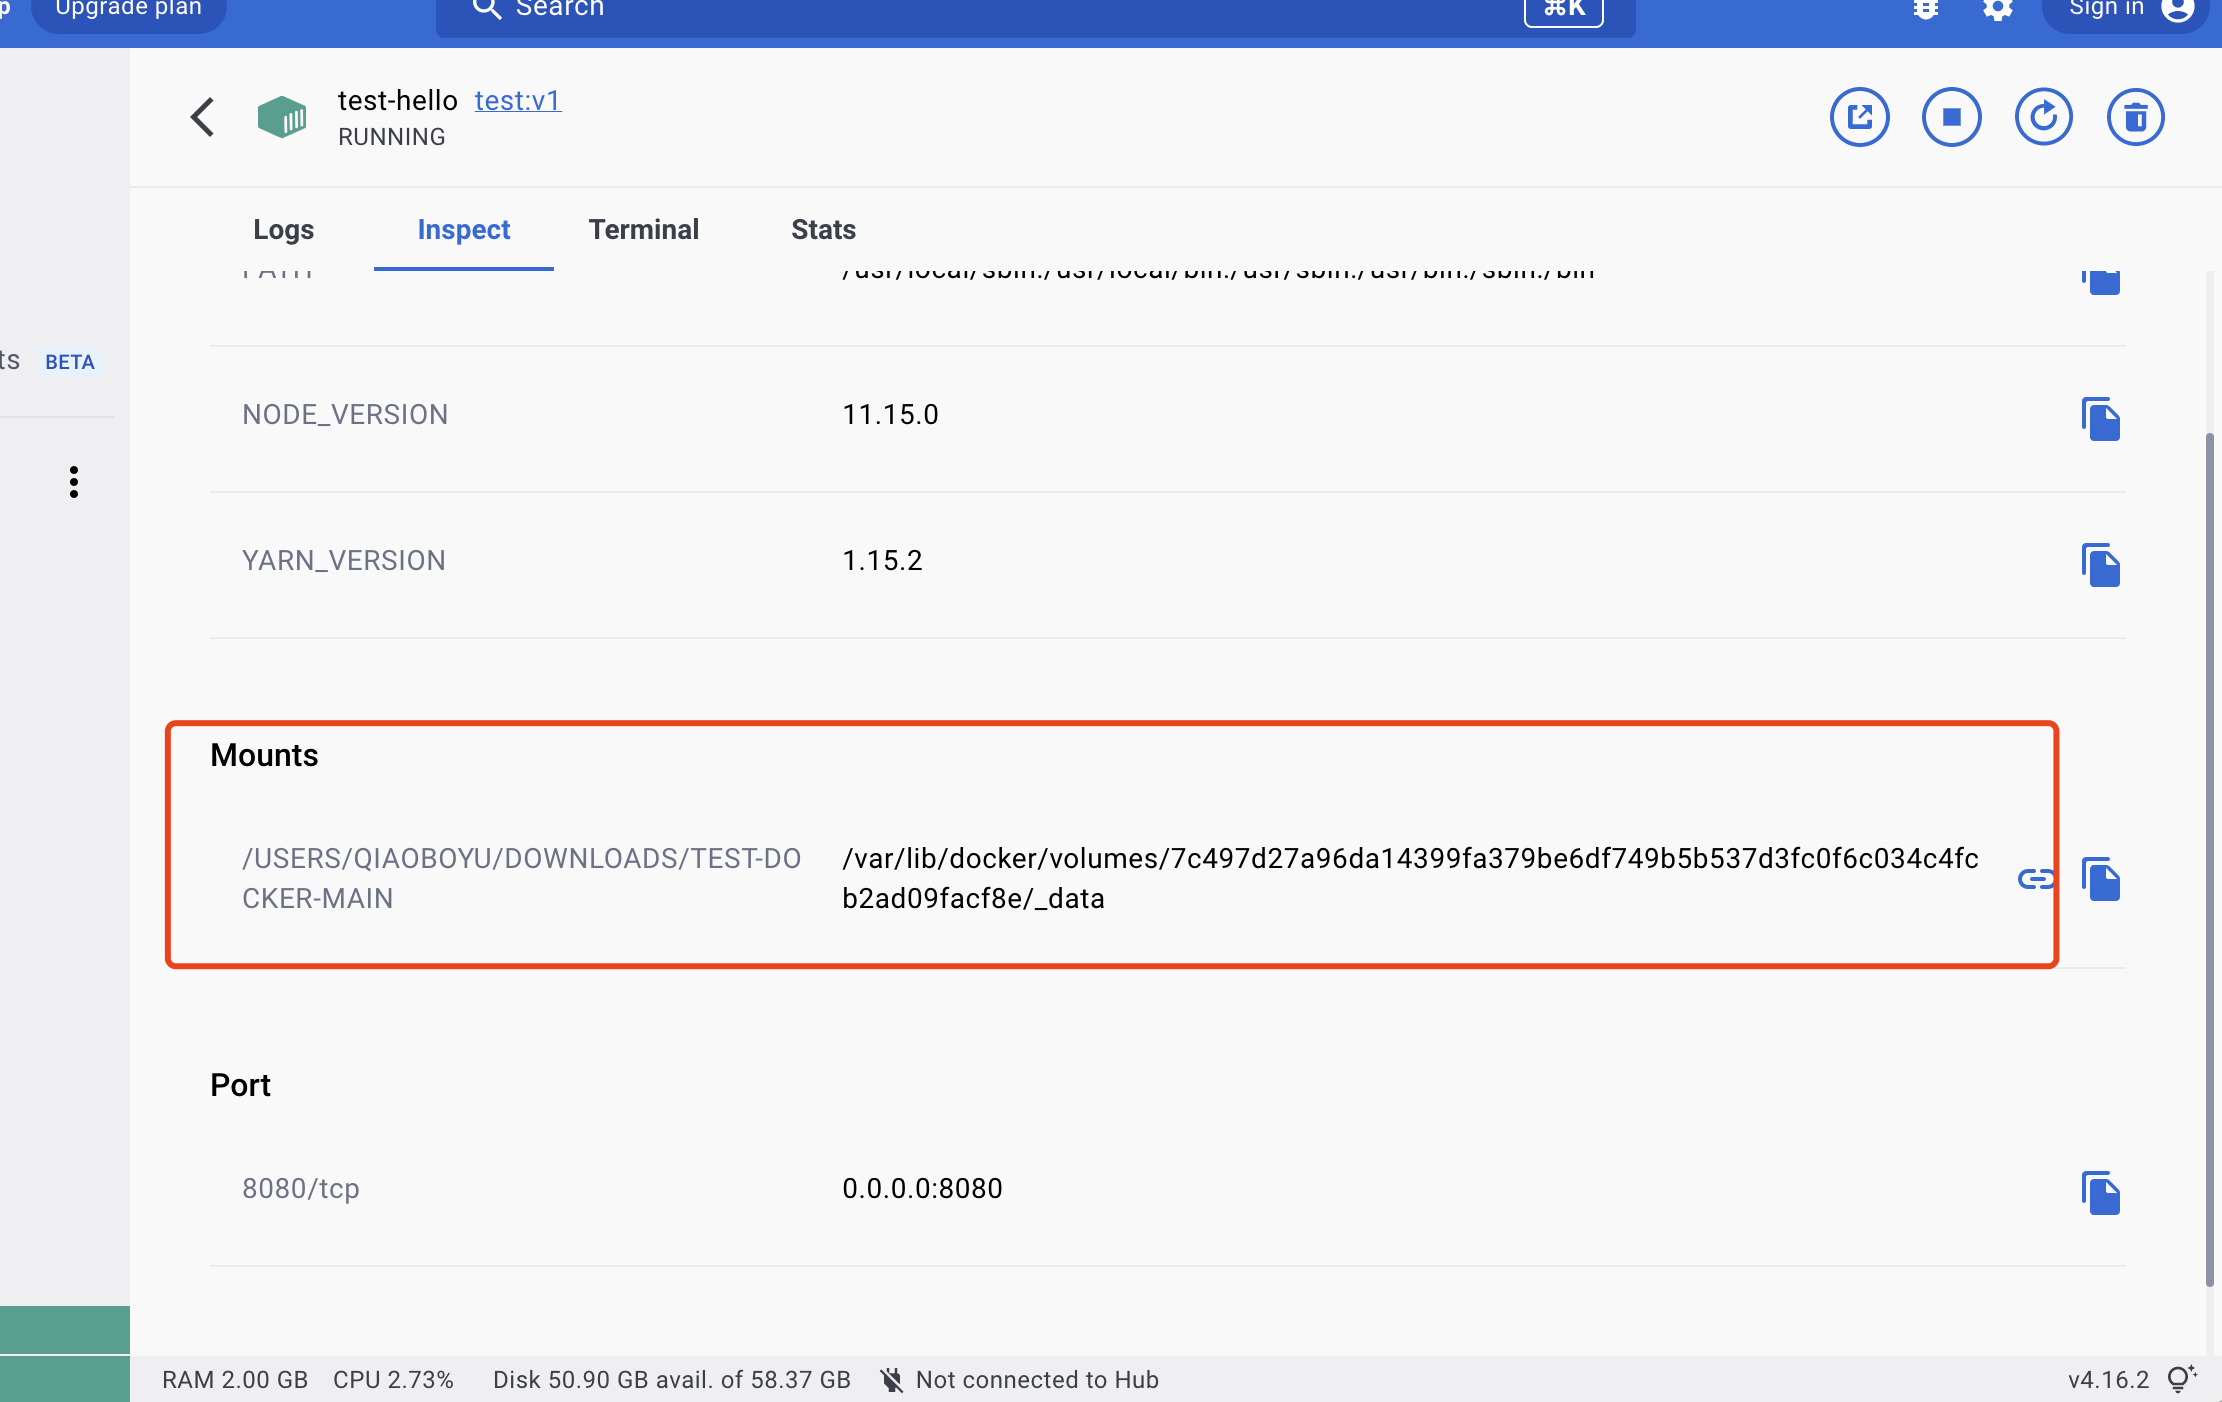Copy the 0.0.0.0:8080 port binding

pos(2101,1194)
